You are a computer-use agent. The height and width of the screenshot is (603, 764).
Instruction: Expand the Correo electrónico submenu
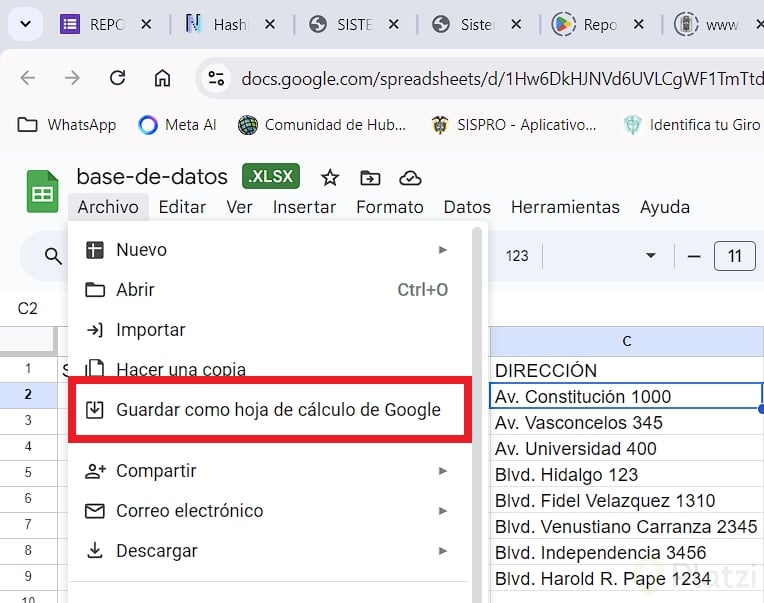coord(269,511)
